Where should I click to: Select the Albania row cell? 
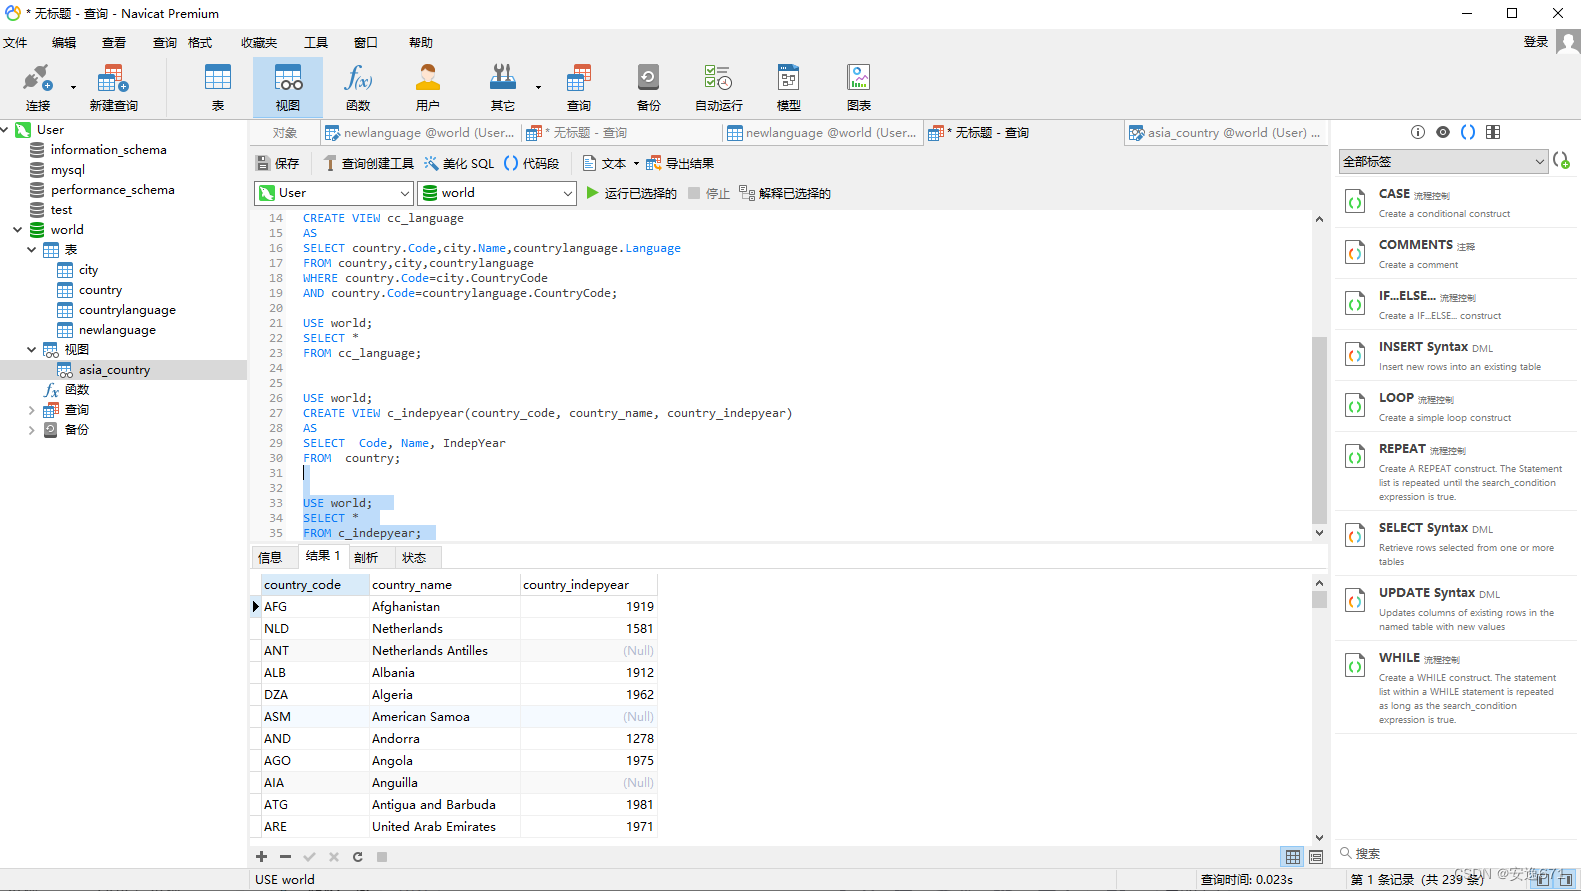444,673
